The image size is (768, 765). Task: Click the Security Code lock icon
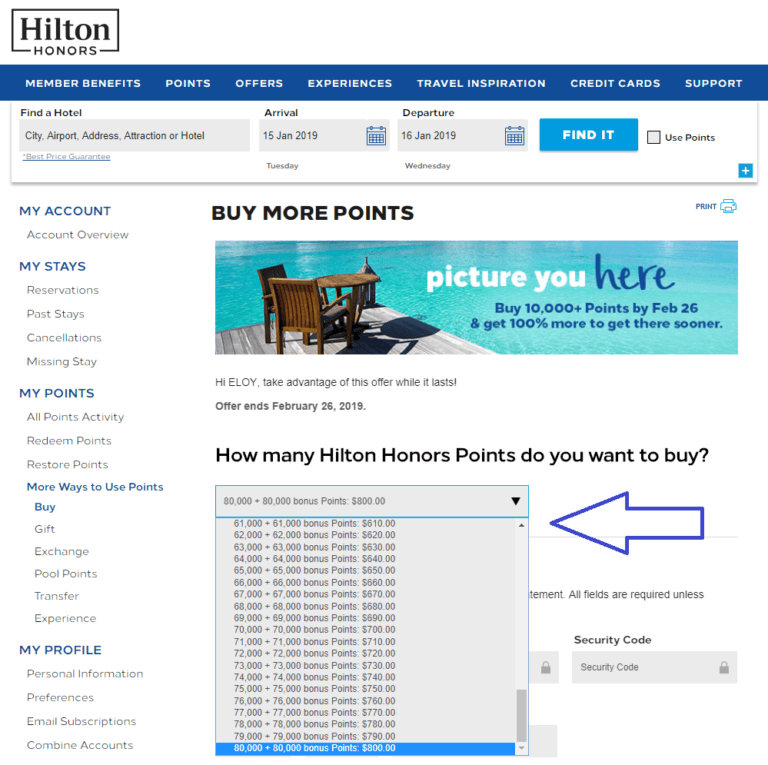[723, 668]
